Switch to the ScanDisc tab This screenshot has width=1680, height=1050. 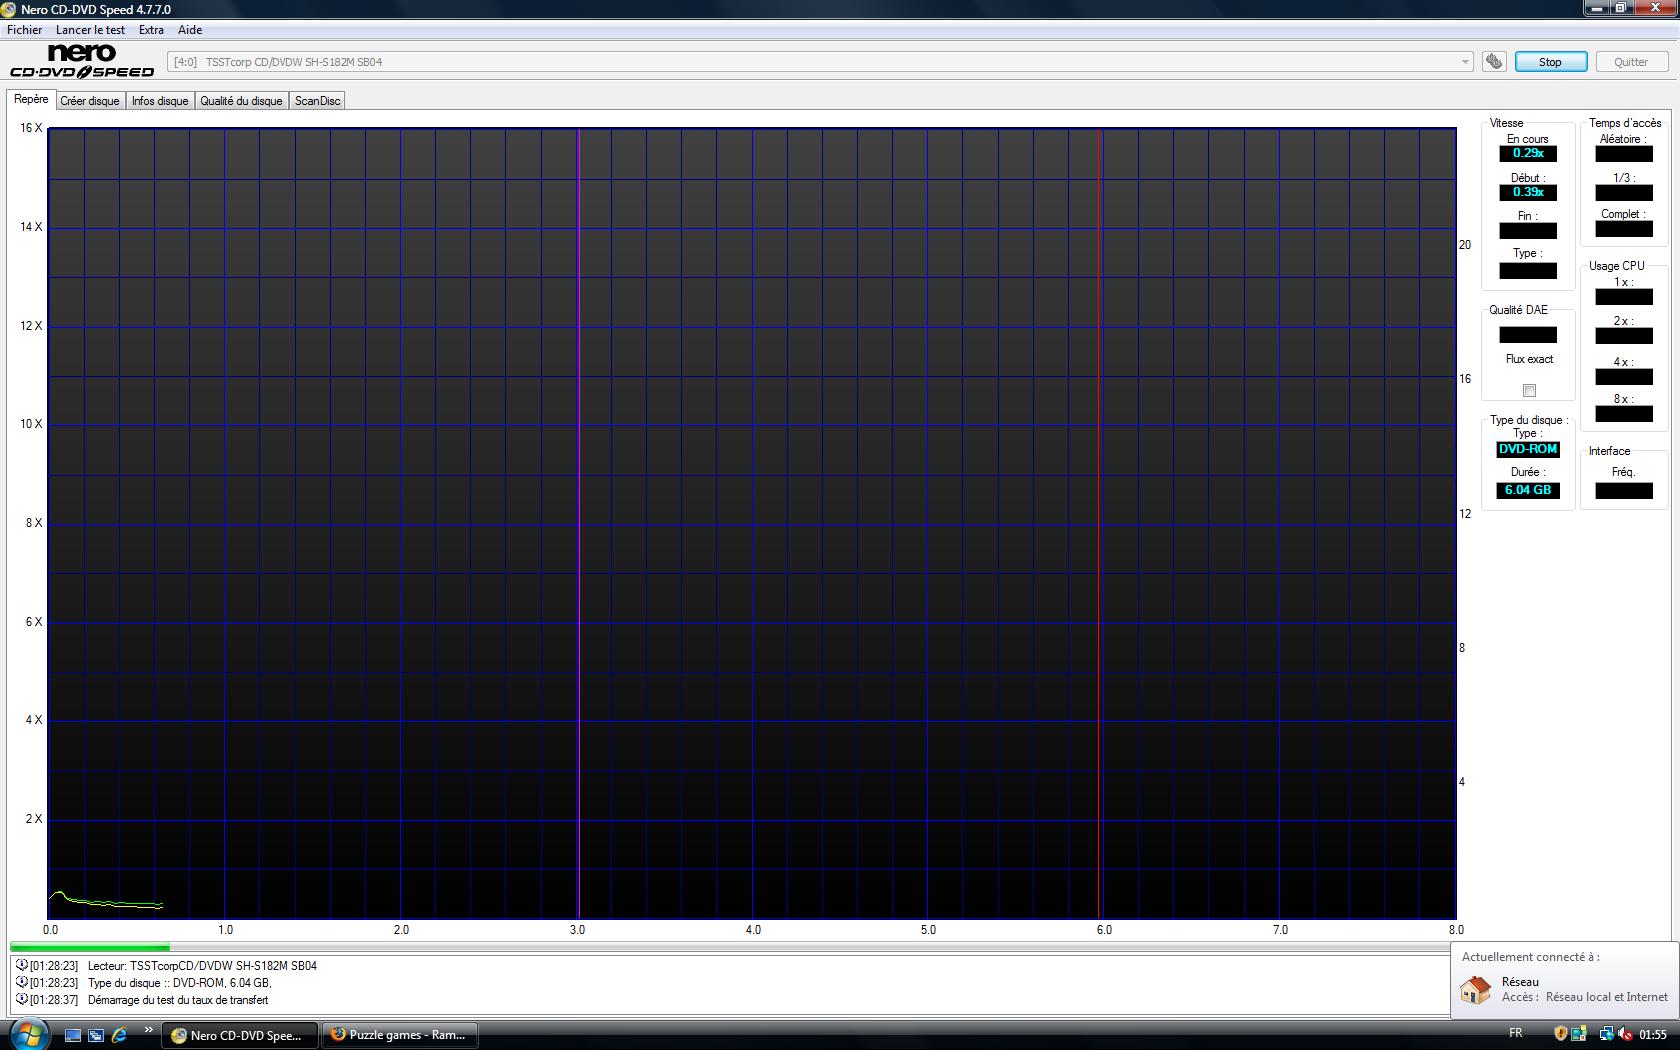click(317, 101)
